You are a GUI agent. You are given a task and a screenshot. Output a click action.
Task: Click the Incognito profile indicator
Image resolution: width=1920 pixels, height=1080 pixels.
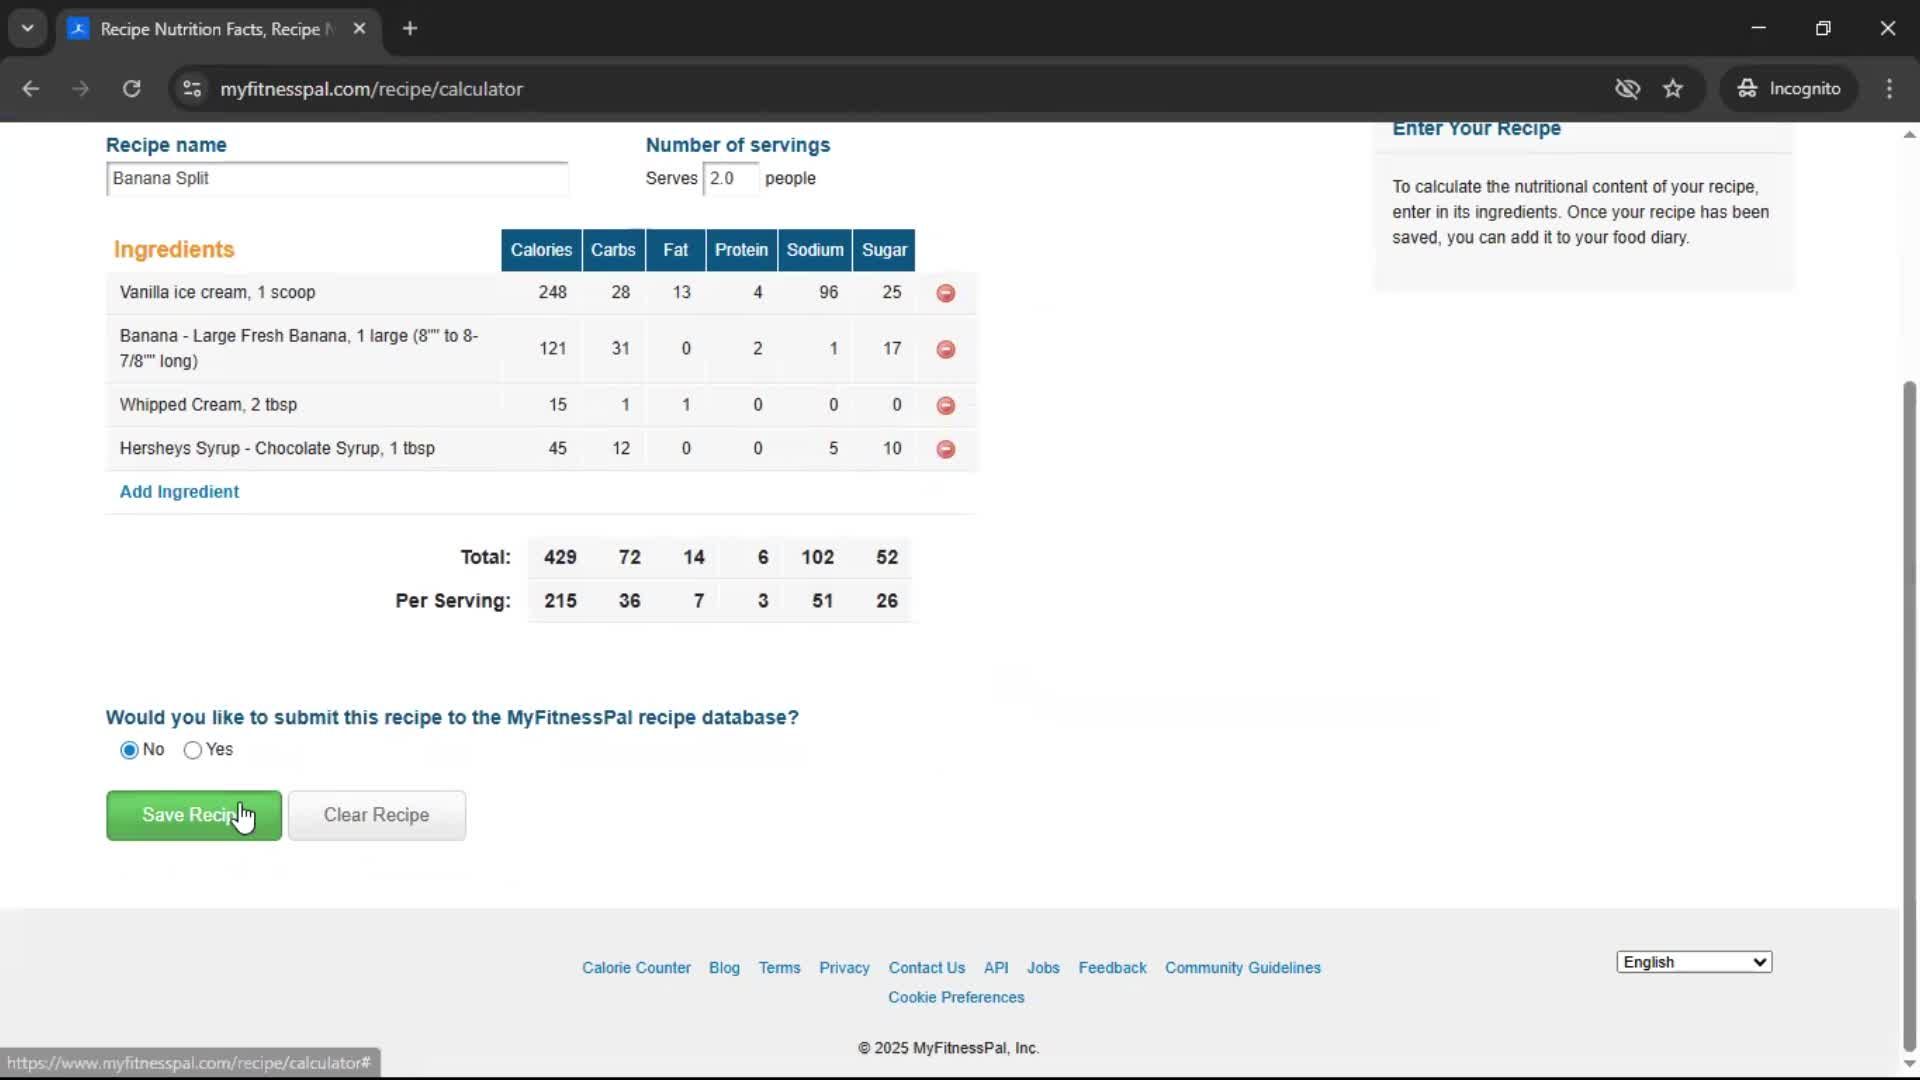[x=1788, y=89]
